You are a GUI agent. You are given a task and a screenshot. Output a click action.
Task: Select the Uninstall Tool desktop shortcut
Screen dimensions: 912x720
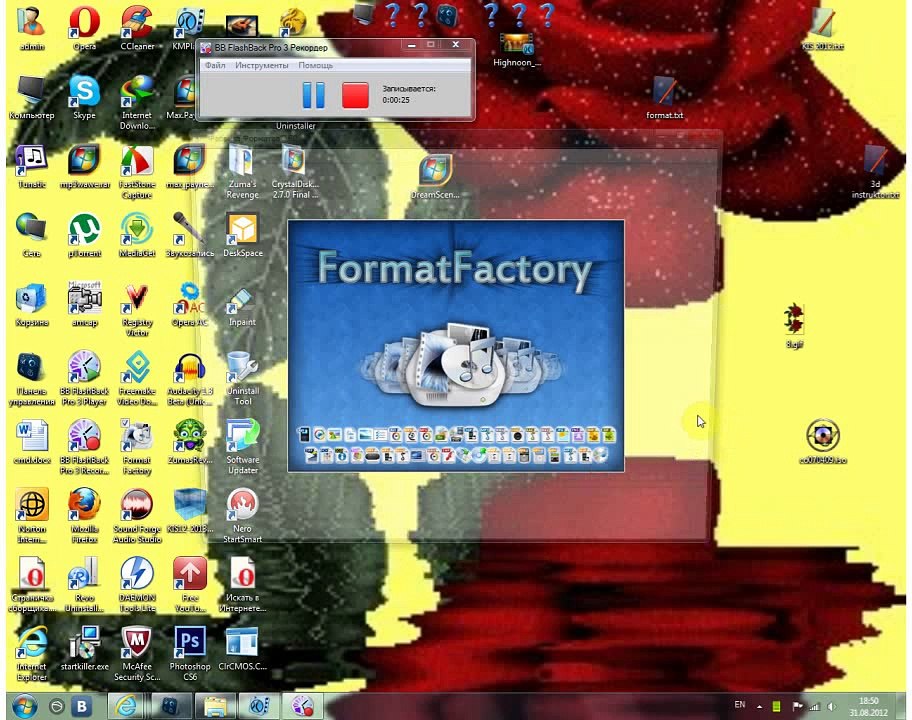pos(243,379)
